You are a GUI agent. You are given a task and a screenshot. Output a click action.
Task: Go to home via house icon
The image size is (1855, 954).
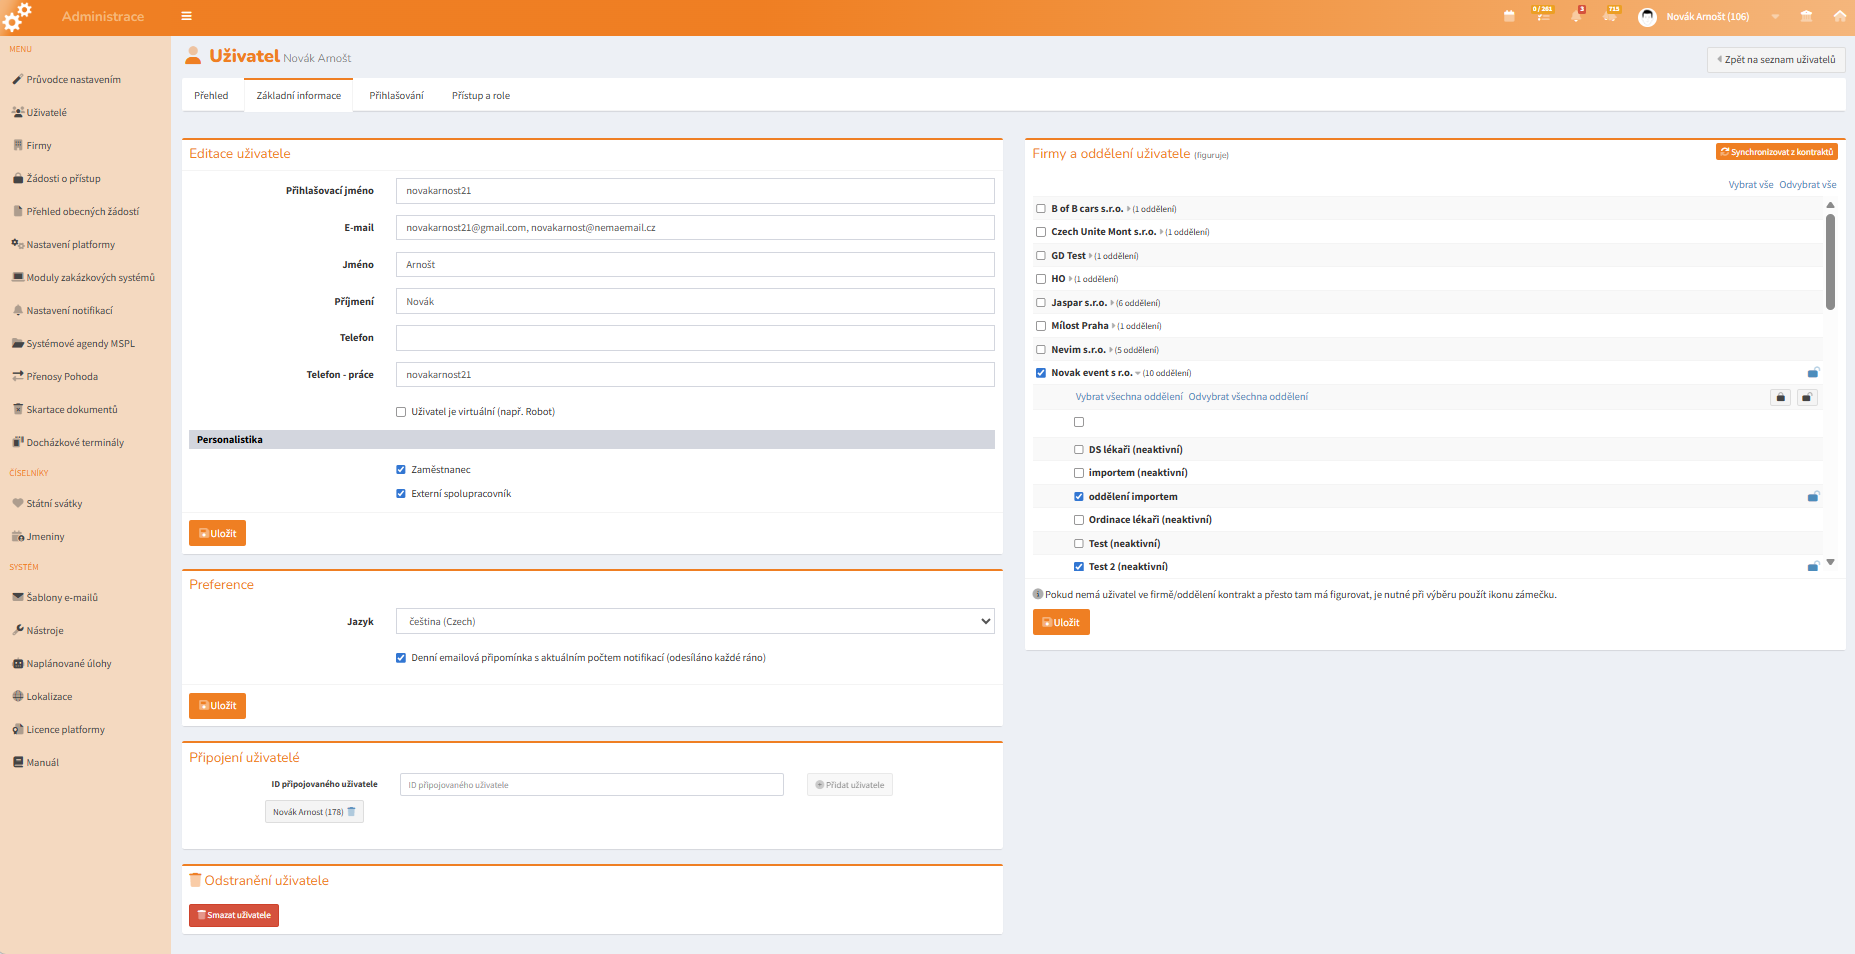click(1839, 16)
